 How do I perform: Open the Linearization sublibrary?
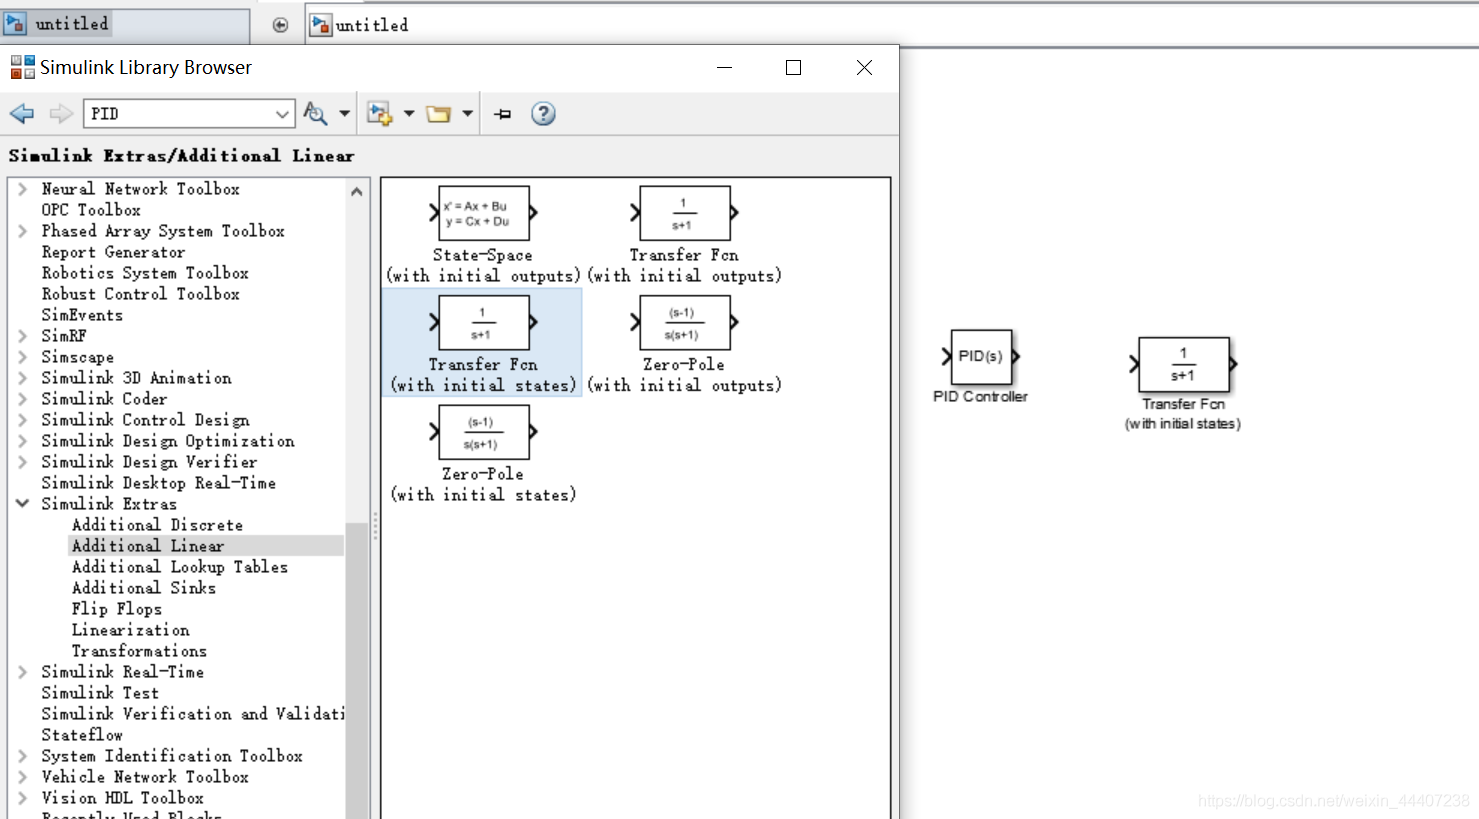(130, 630)
